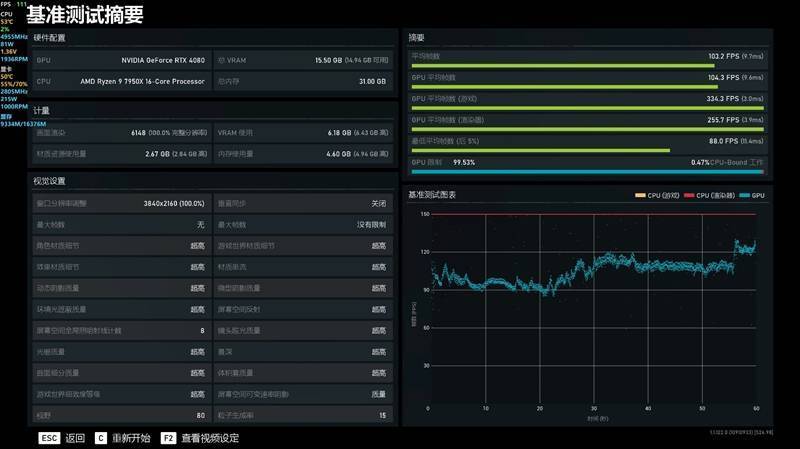The image size is (800, 449).
Task: Click the 视觉设置 section header
Action: coord(49,181)
